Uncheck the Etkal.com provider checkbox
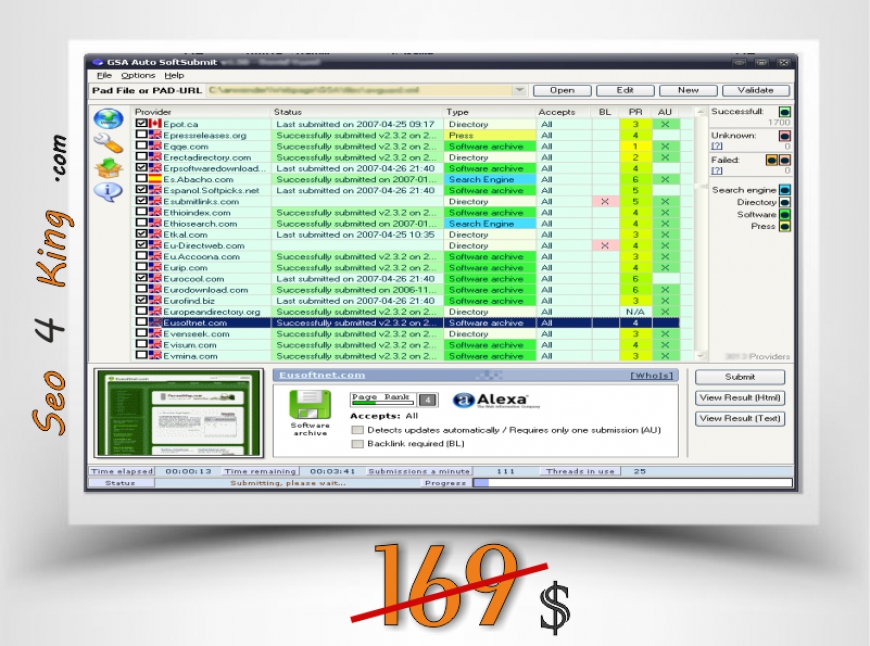The height and width of the screenshot is (646, 870). click(141, 234)
